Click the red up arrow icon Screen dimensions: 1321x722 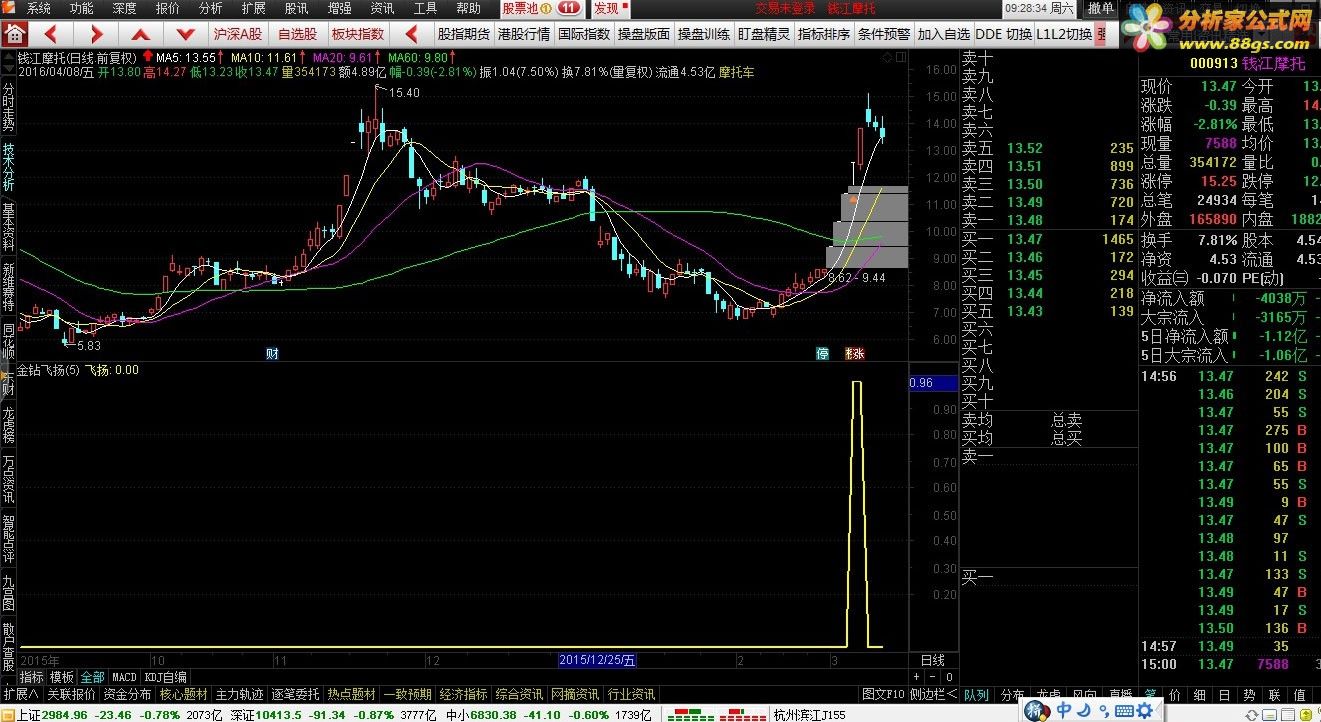point(141,33)
